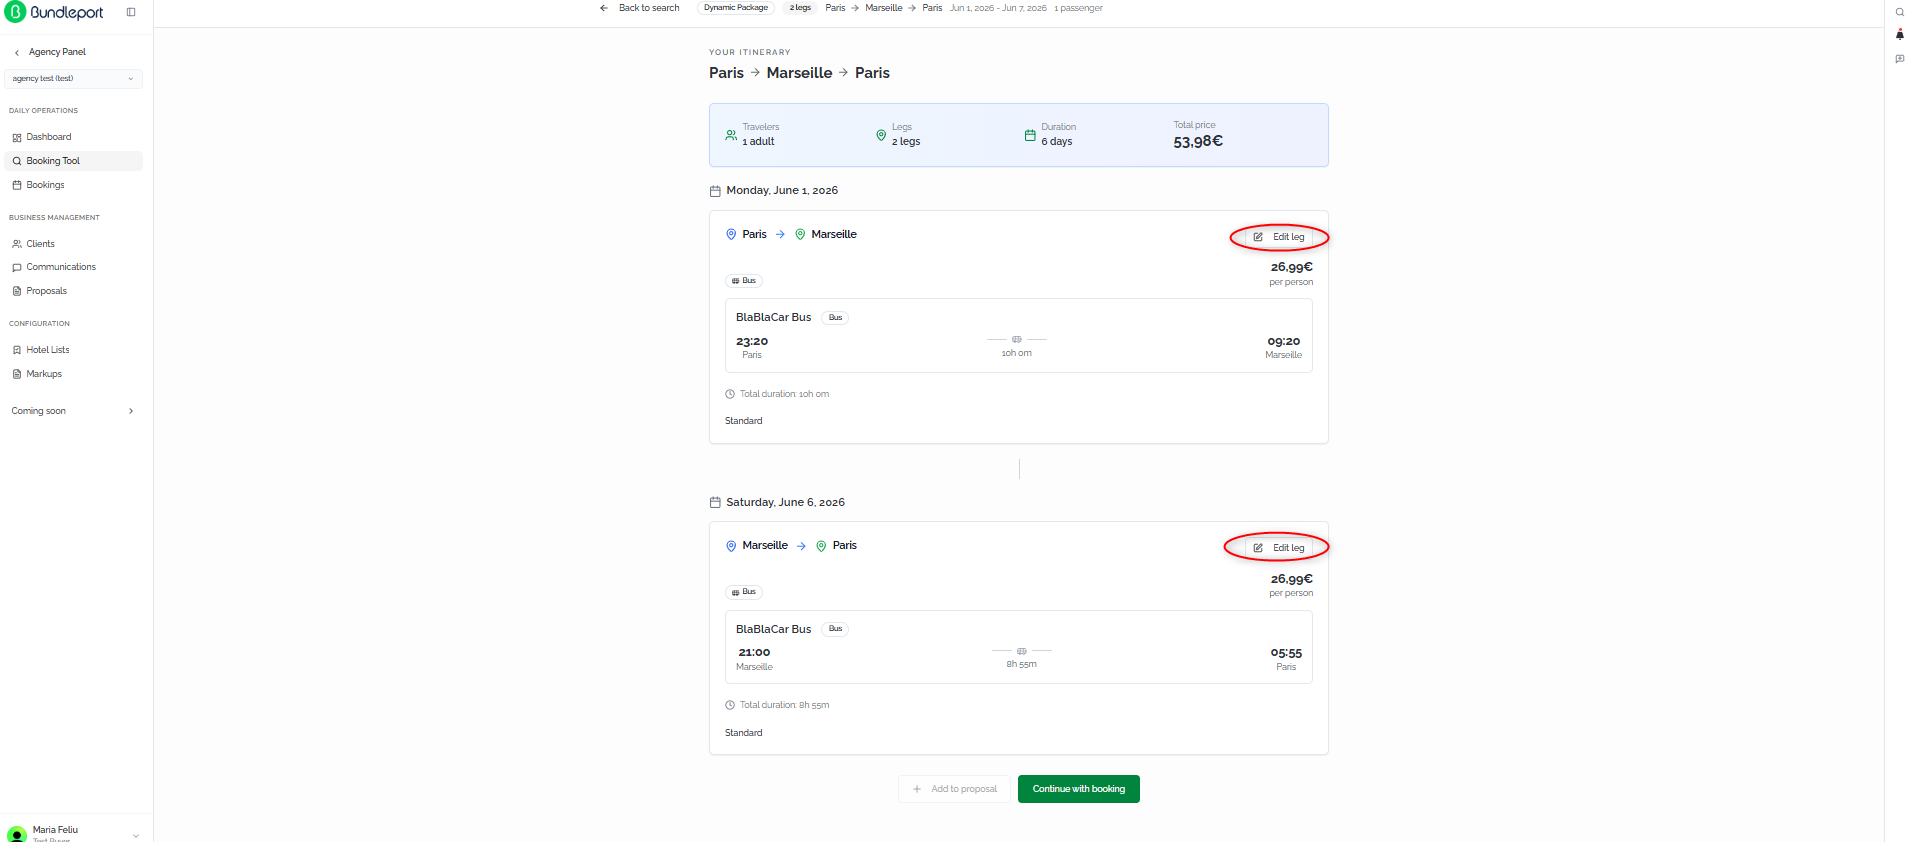
Task: Open Hotel Lists in the sidebar
Action: tap(74, 350)
